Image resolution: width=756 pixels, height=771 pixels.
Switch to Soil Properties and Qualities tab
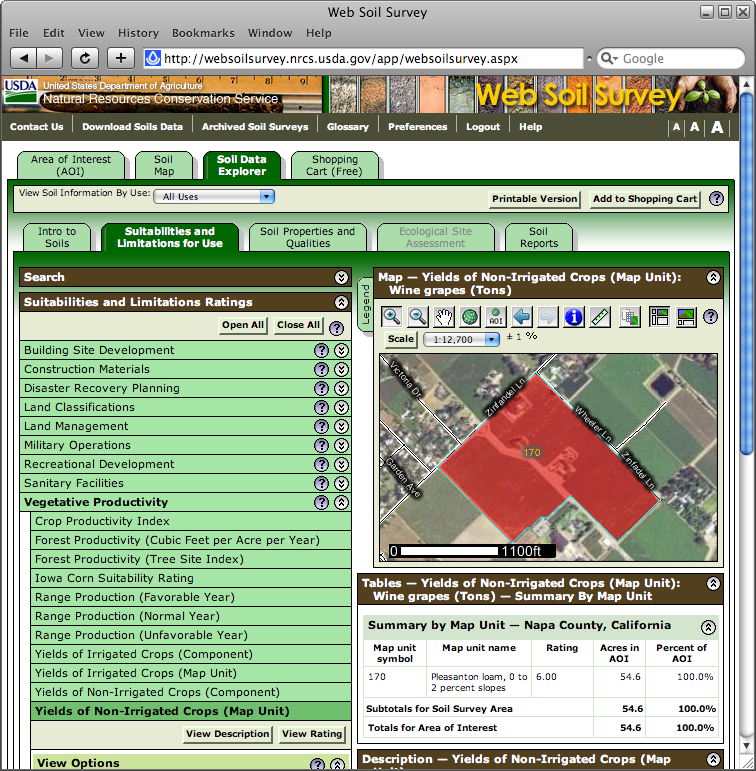[x=307, y=237]
